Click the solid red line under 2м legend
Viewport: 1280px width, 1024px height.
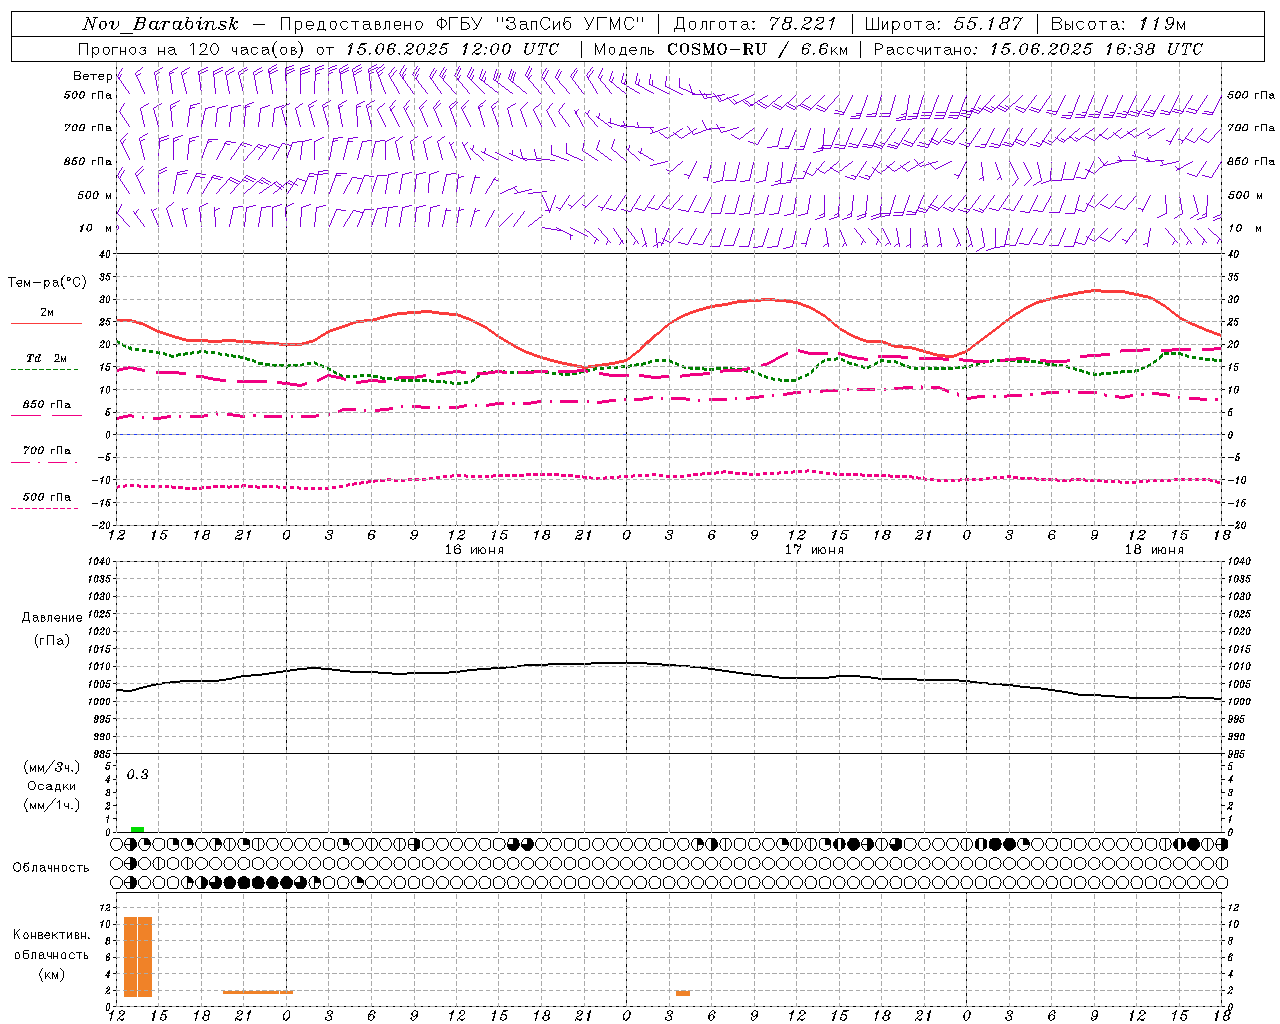click(x=46, y=323)
